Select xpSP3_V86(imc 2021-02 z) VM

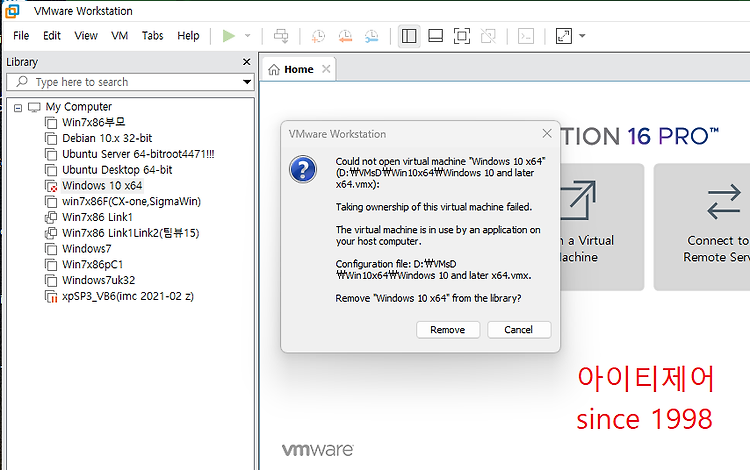pyautogui.click(x=128, y=296)
